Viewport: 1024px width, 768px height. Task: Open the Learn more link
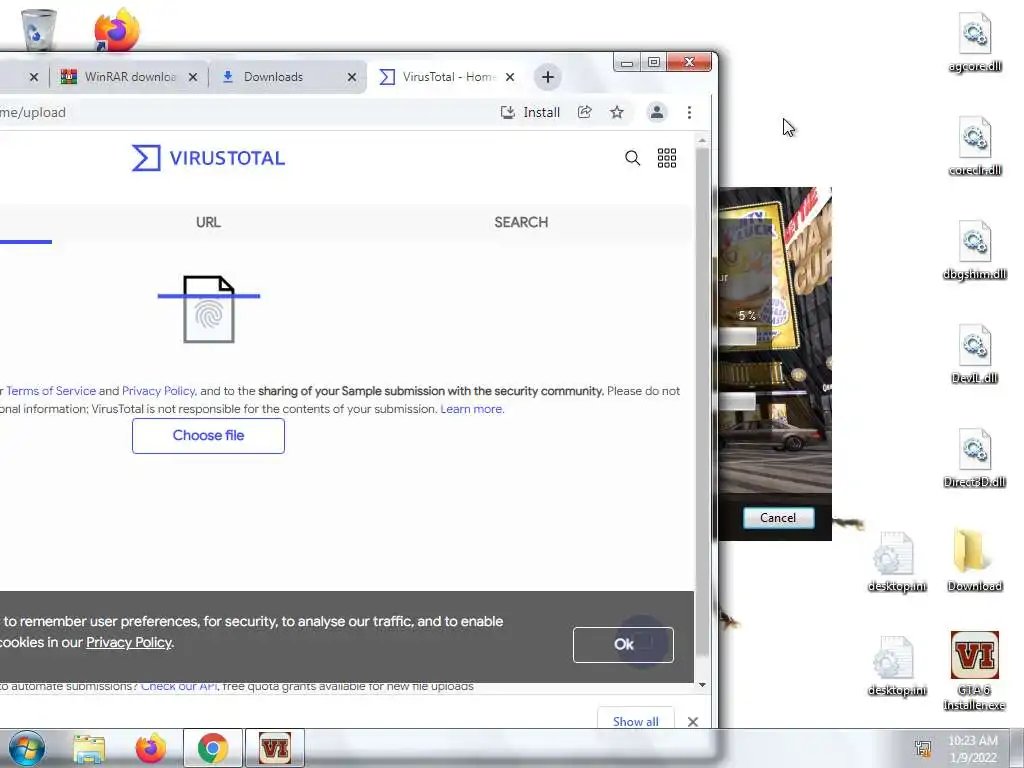pos(472,409)
